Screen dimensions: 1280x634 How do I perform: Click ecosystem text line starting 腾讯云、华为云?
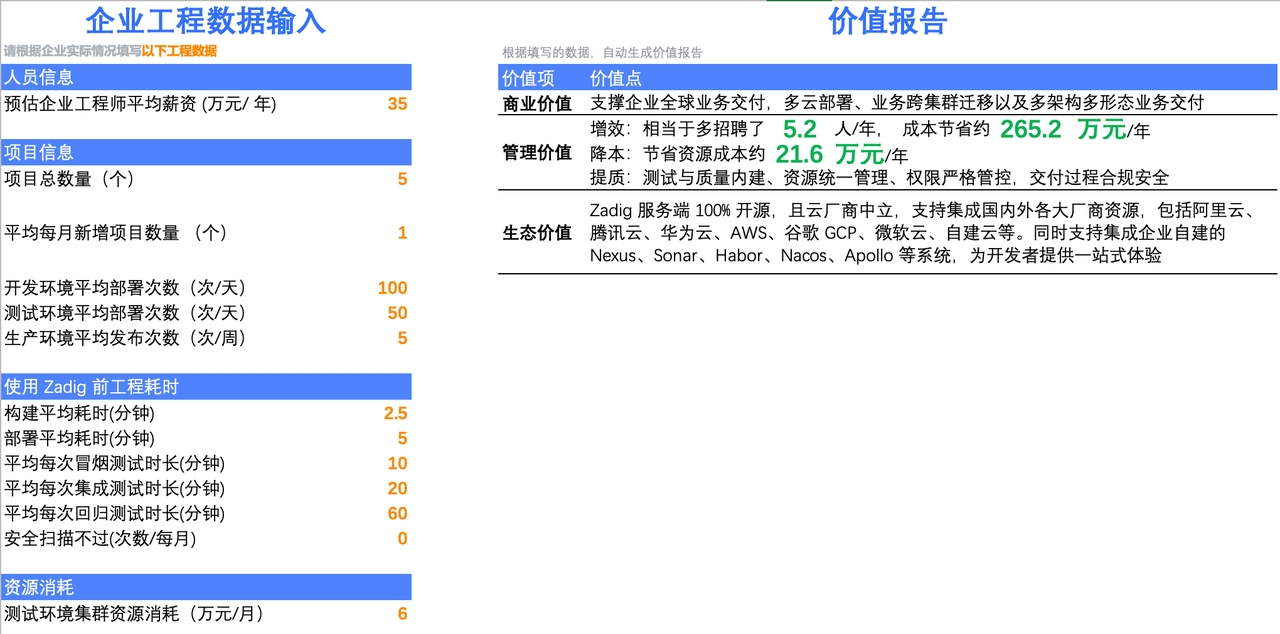908,233
